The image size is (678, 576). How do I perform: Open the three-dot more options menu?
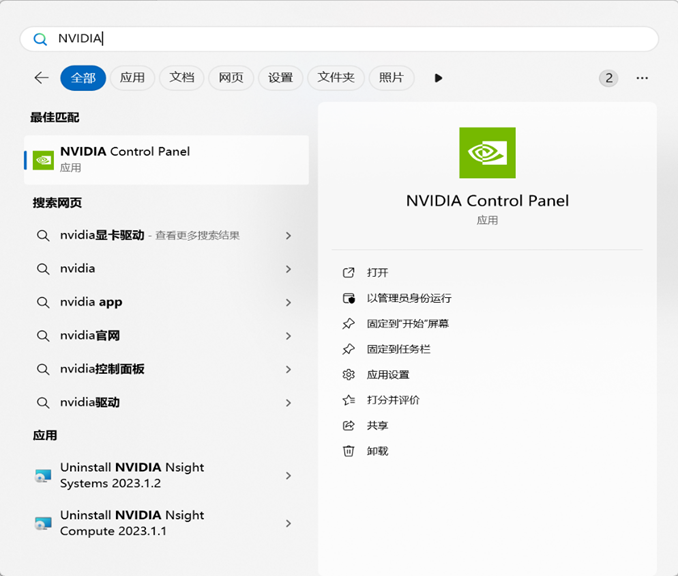tap(642, 78)
